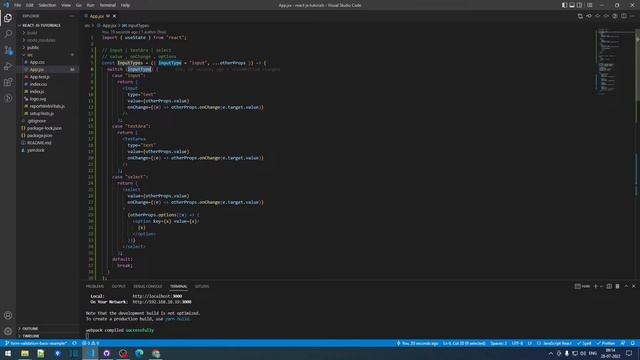Viewport: 640px width, 360px height.
Task: Toggle Spell checker in status bar
Action: (x=584, y=343)
